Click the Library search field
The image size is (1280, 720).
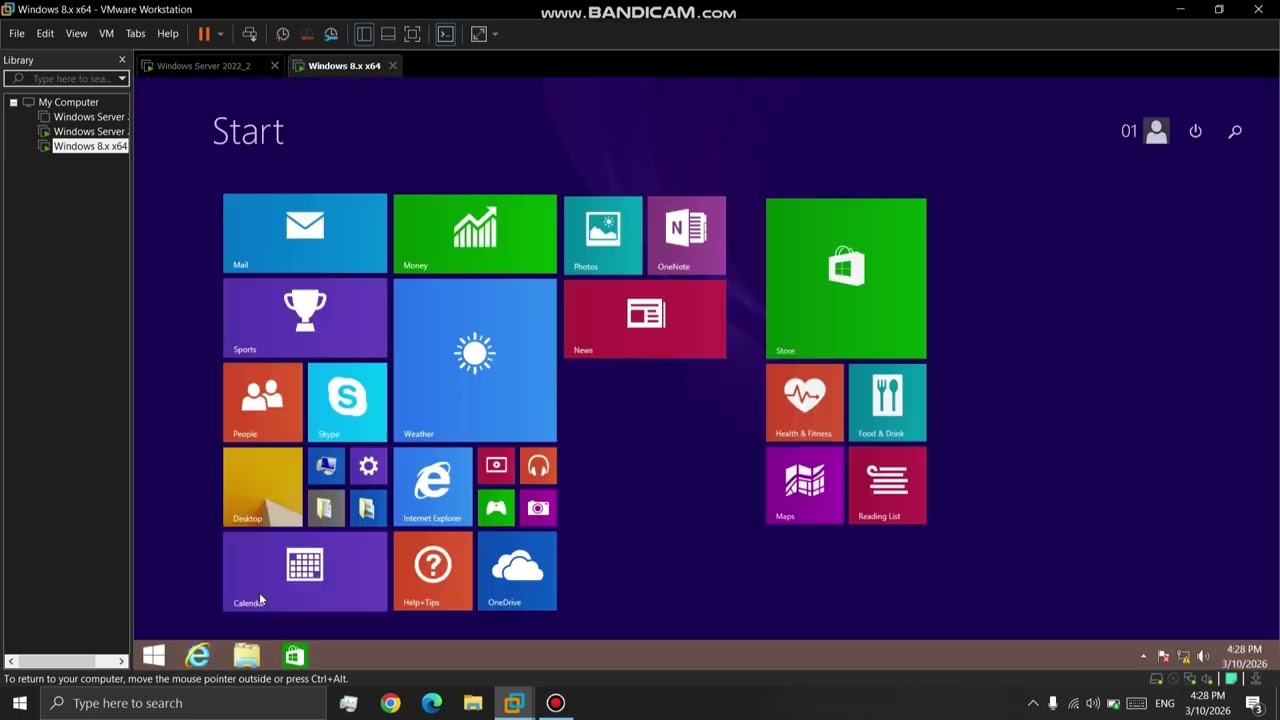[66, 78]
